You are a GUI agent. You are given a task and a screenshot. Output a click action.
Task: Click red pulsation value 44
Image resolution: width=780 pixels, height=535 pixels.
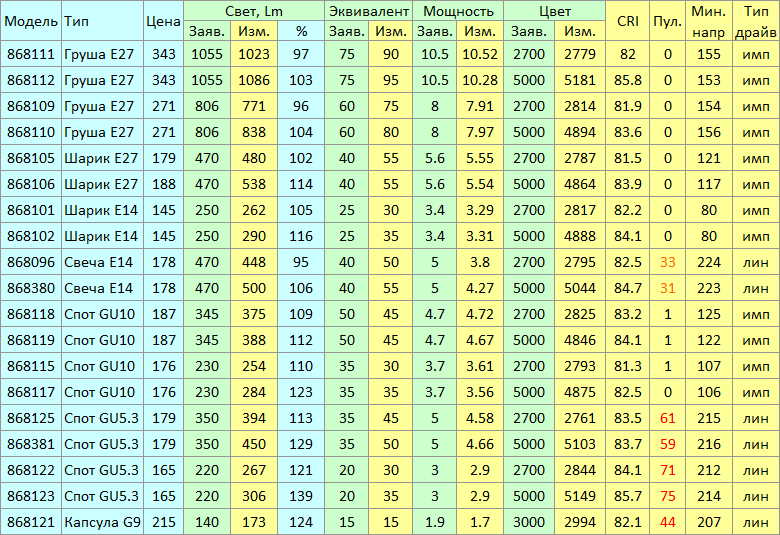coord(668,522)
